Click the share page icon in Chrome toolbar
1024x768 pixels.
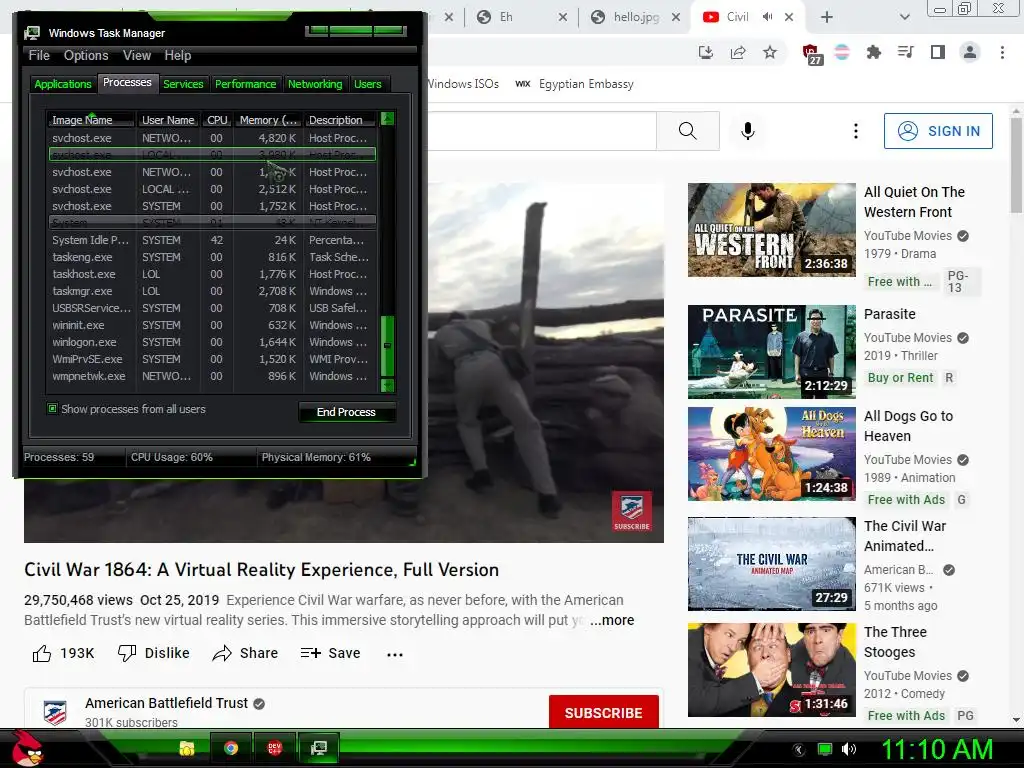pos(738,52)
